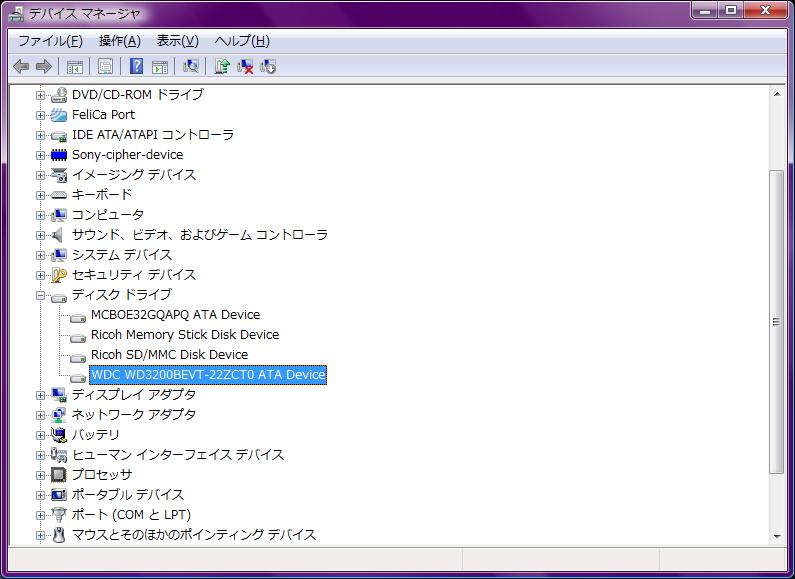Click the ports (COM と LPT) connector icon
The height and width of the screenshot is (579, 795).
59,515
